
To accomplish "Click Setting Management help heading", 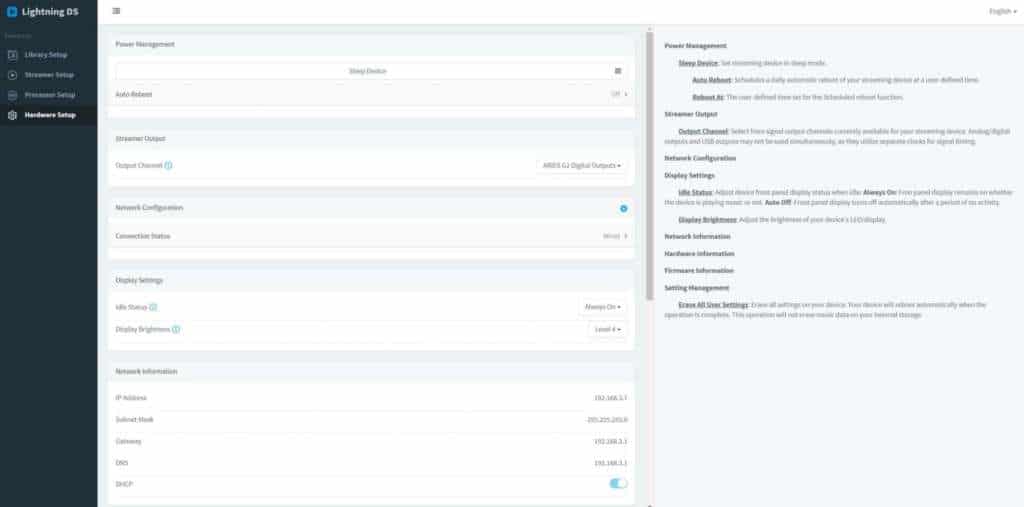I will click(x=696, y=288).
